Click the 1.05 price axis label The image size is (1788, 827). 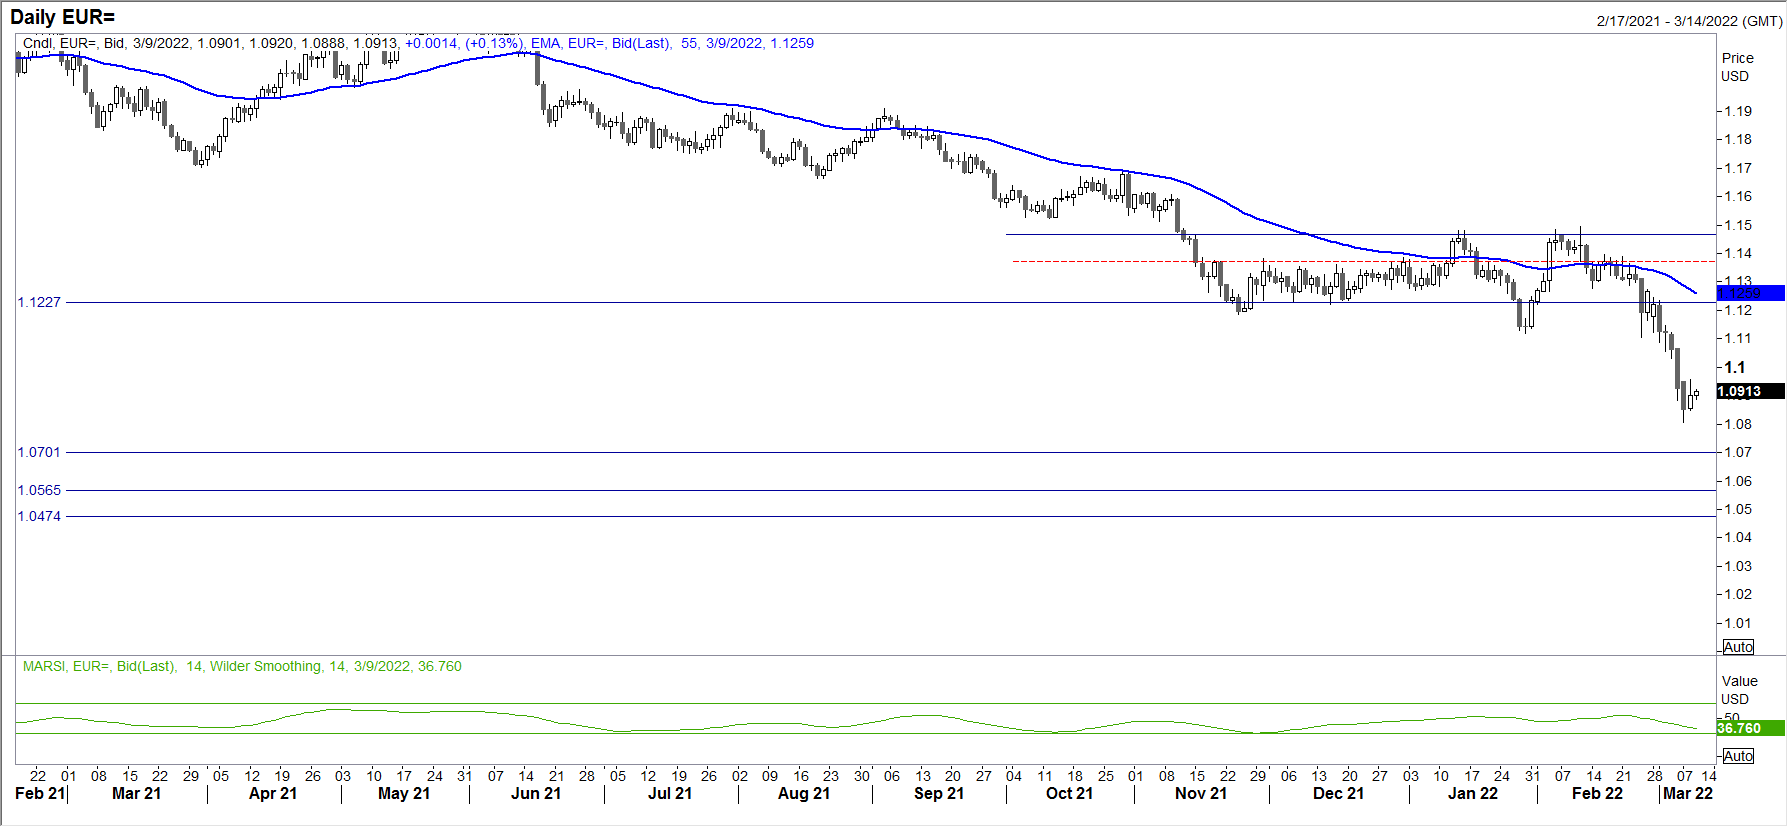[x=1738, y=509]
